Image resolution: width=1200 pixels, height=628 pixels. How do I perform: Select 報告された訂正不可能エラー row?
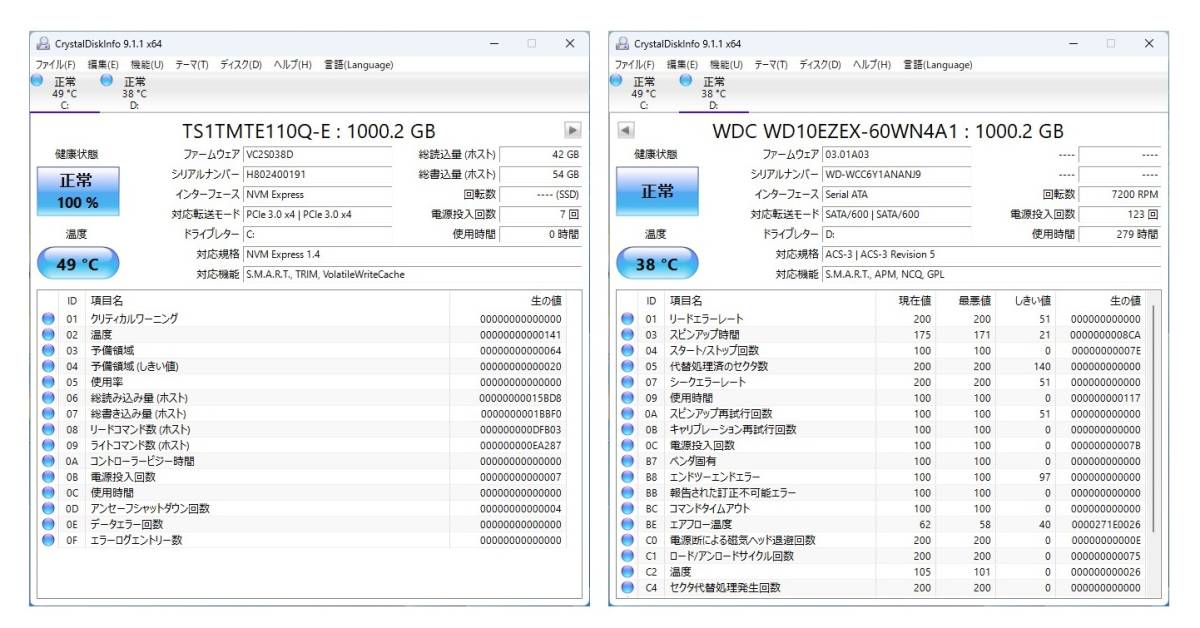(881, 493)
